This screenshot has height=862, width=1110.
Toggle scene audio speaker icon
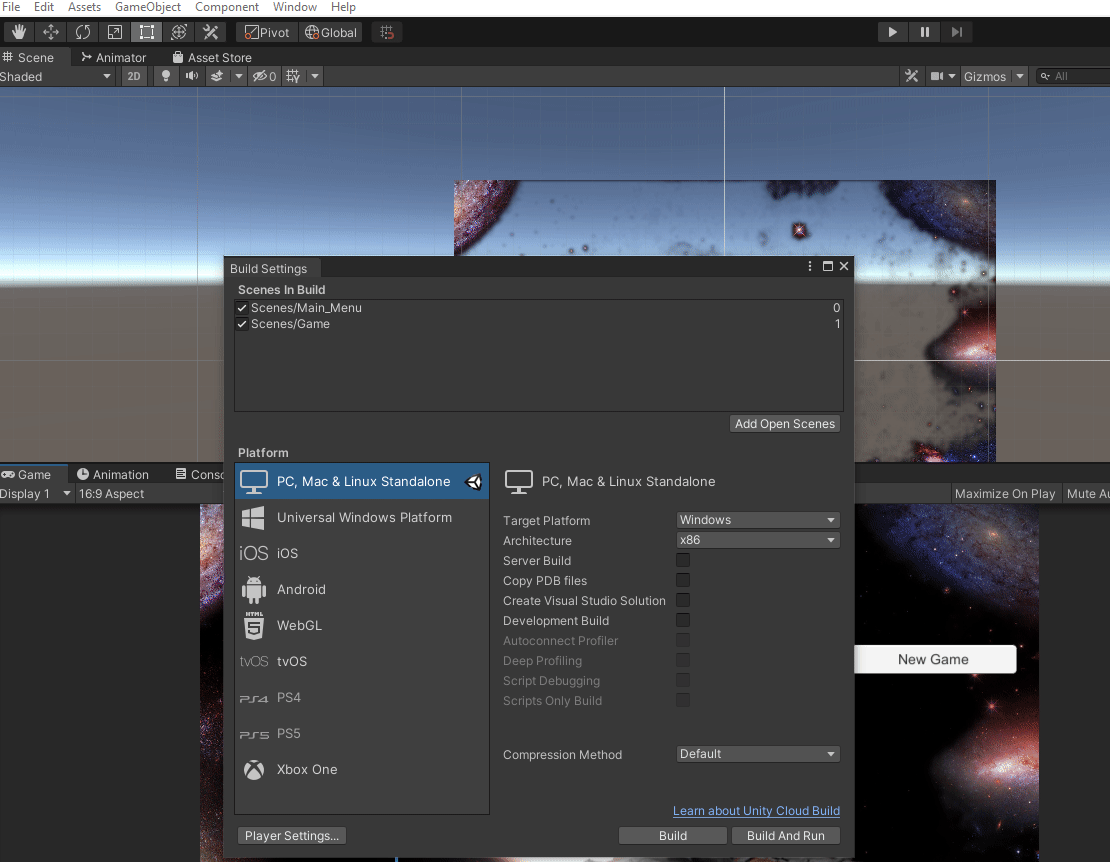[x=191, y=76]
